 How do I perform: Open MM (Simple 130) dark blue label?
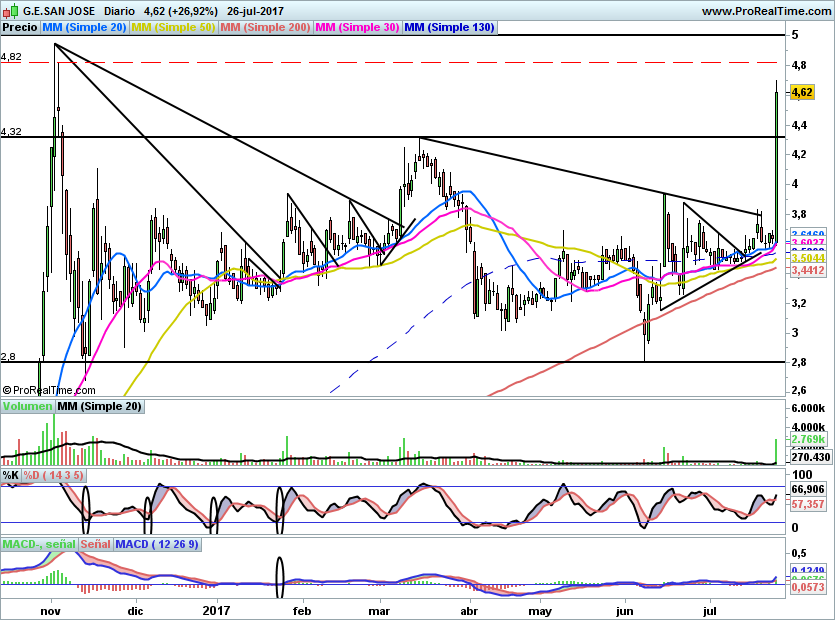pyautogui.click(x=449, y=27)
